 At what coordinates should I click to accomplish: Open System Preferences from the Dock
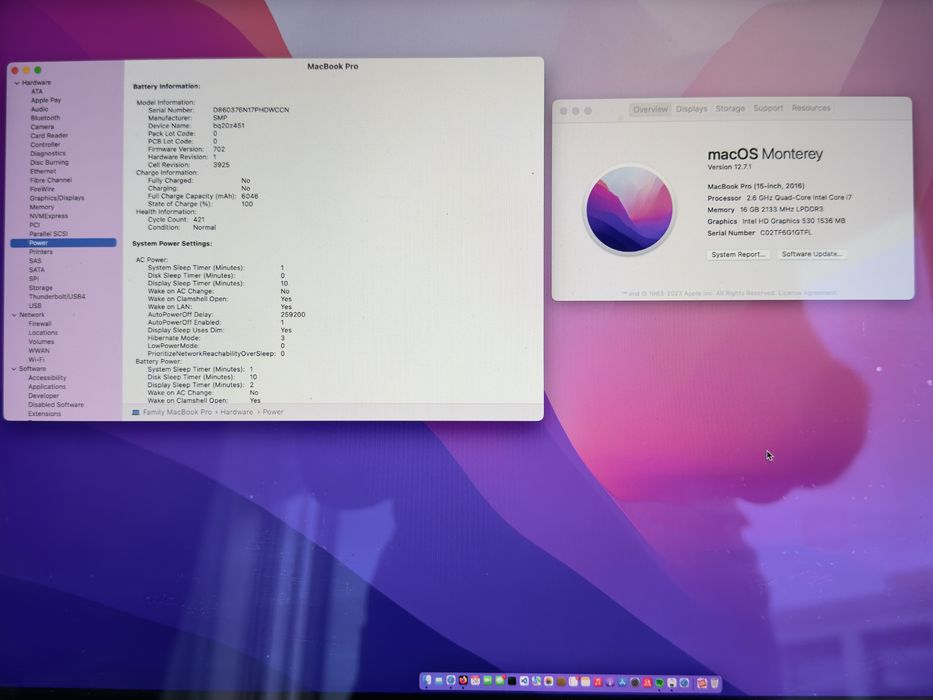tap(635, 682)
